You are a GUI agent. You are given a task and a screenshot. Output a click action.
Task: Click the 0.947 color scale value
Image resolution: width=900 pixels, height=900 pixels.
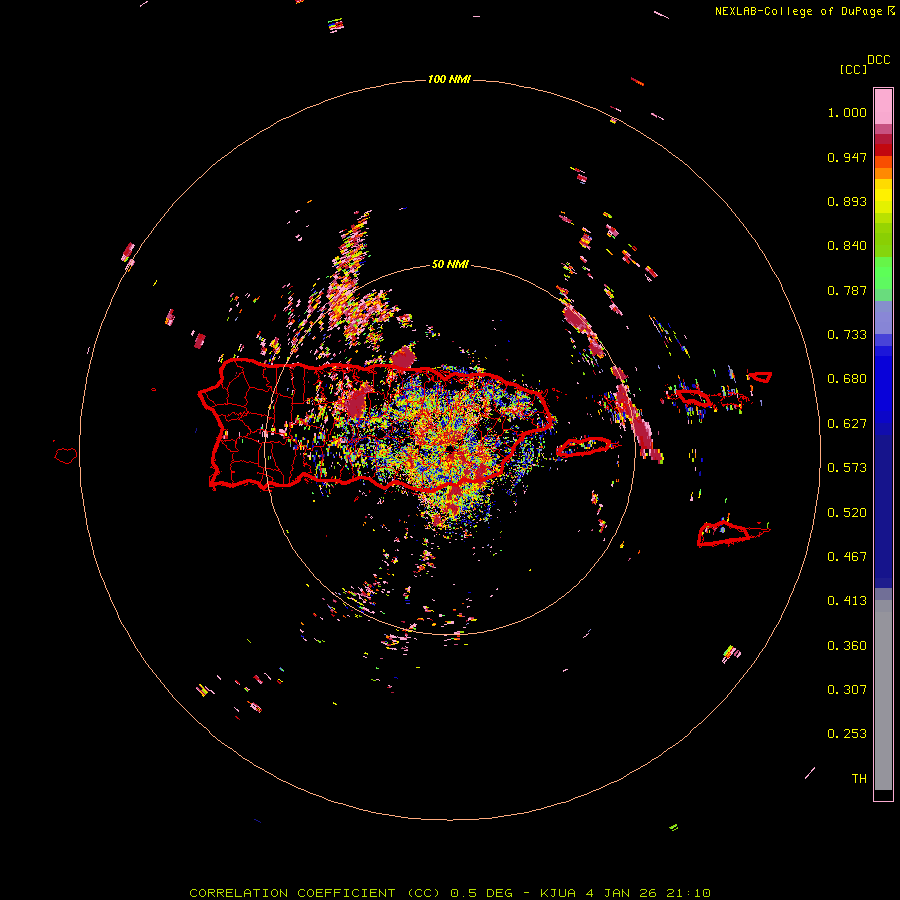847,157
